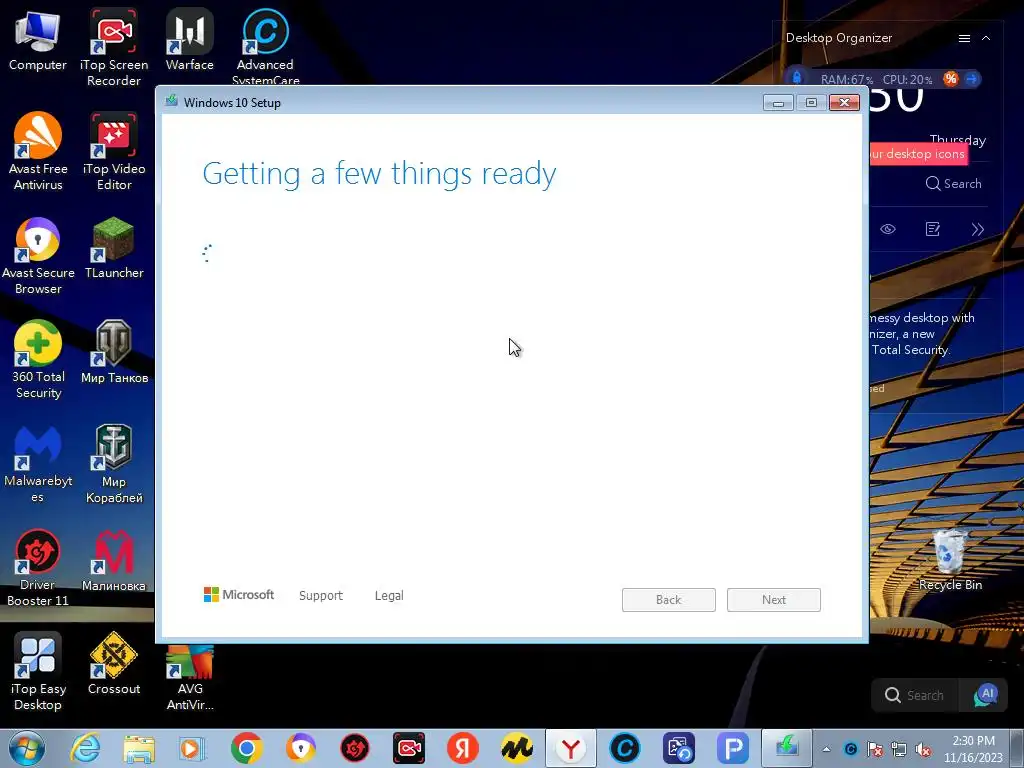Open iTop Screen Recorder taskbar icon
The height and width of the screenshot is (768, 1024).
pyautogui.click(x=409, y=748)
